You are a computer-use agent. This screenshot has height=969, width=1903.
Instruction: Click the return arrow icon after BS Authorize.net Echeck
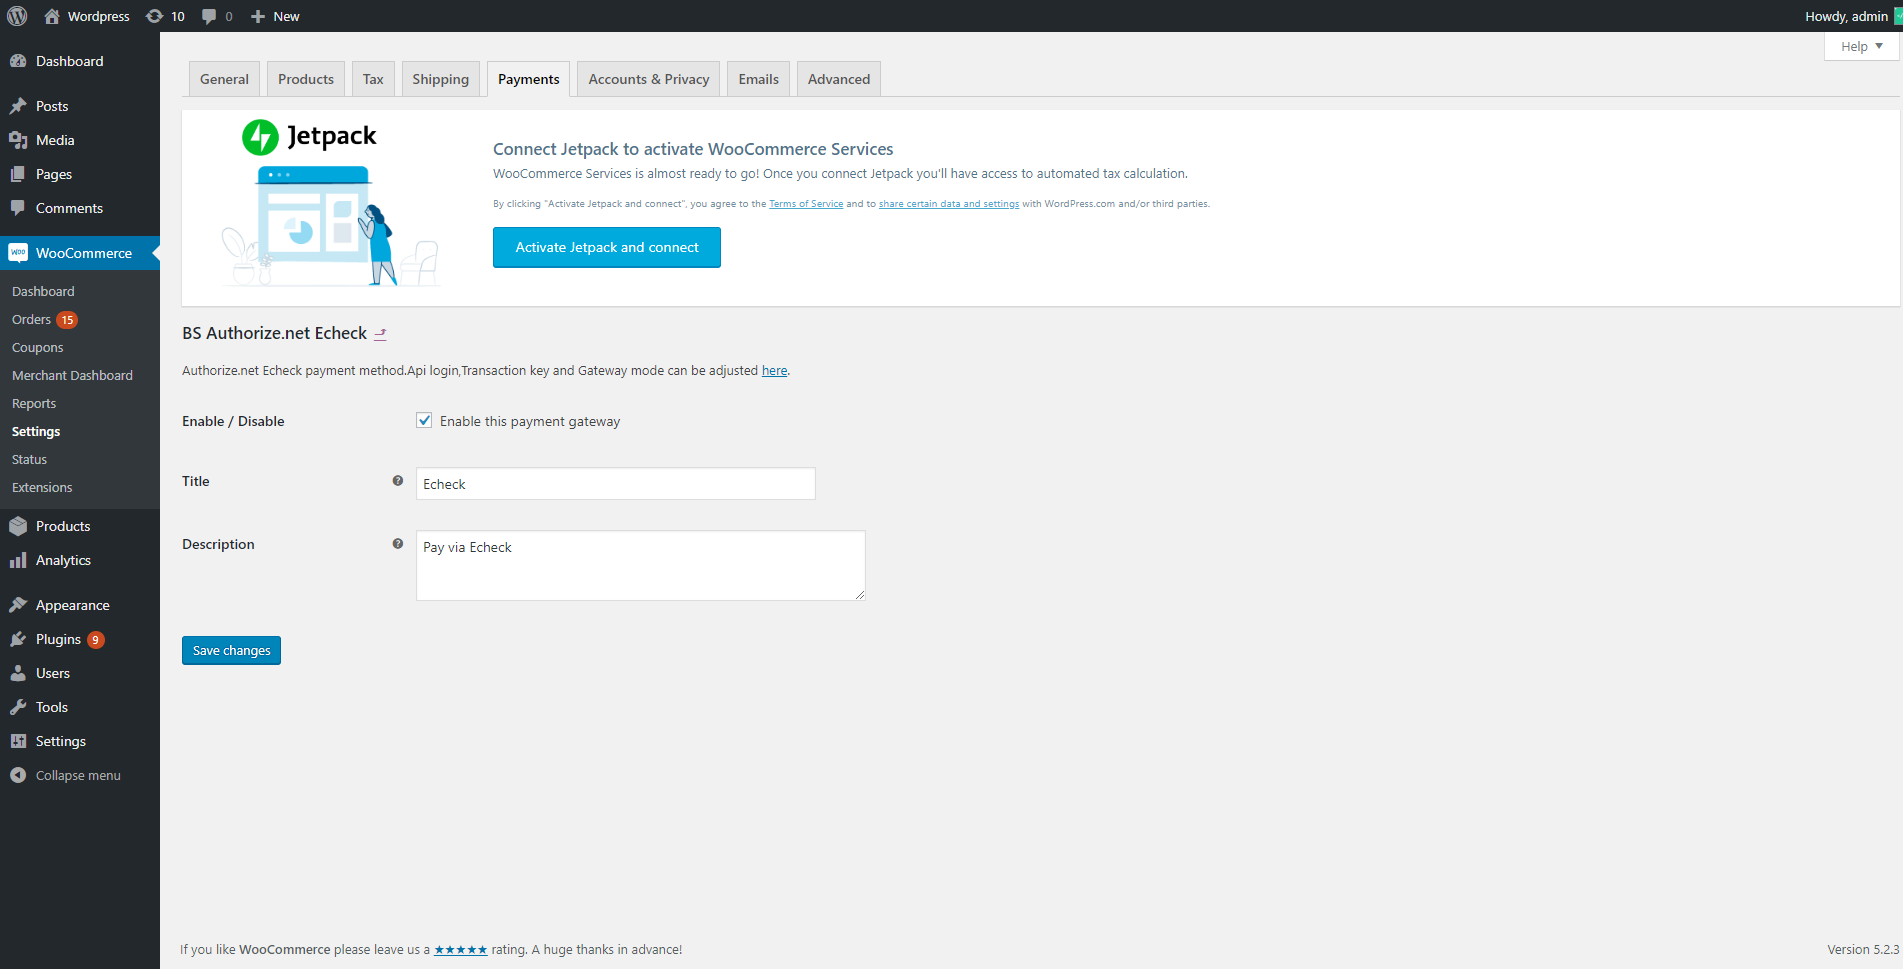click(380, 334)
